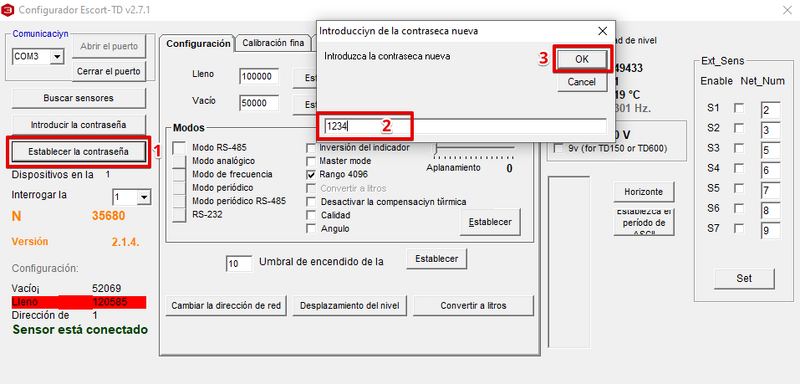Select Modo periódico RS-485 option
The image size is (800, 384).
179,201
